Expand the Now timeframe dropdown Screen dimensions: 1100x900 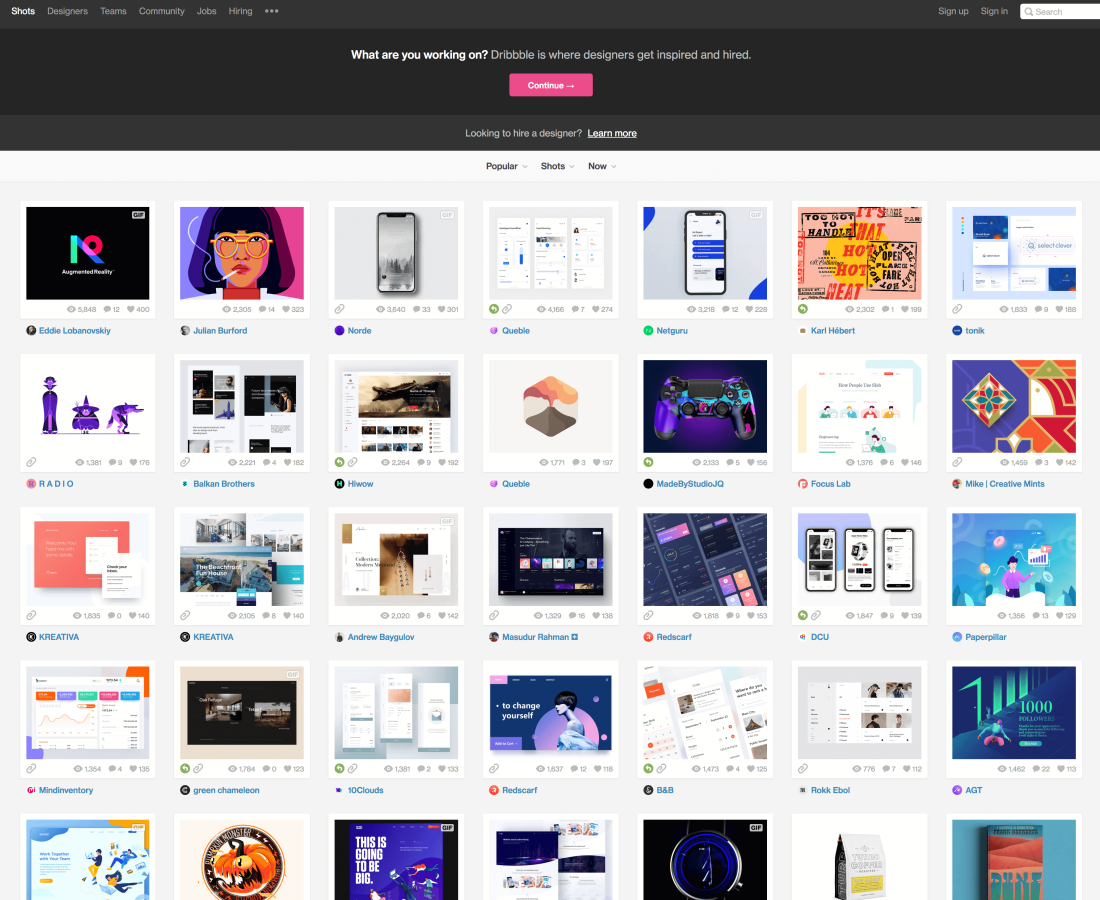602,166
